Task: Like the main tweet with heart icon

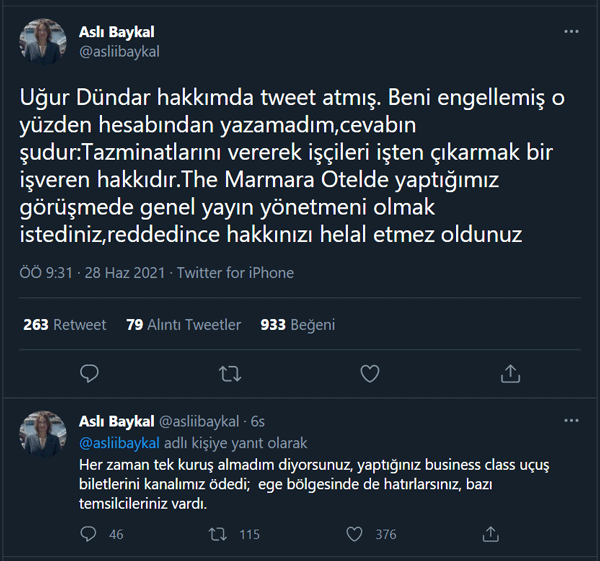Action: pos(370,374)
